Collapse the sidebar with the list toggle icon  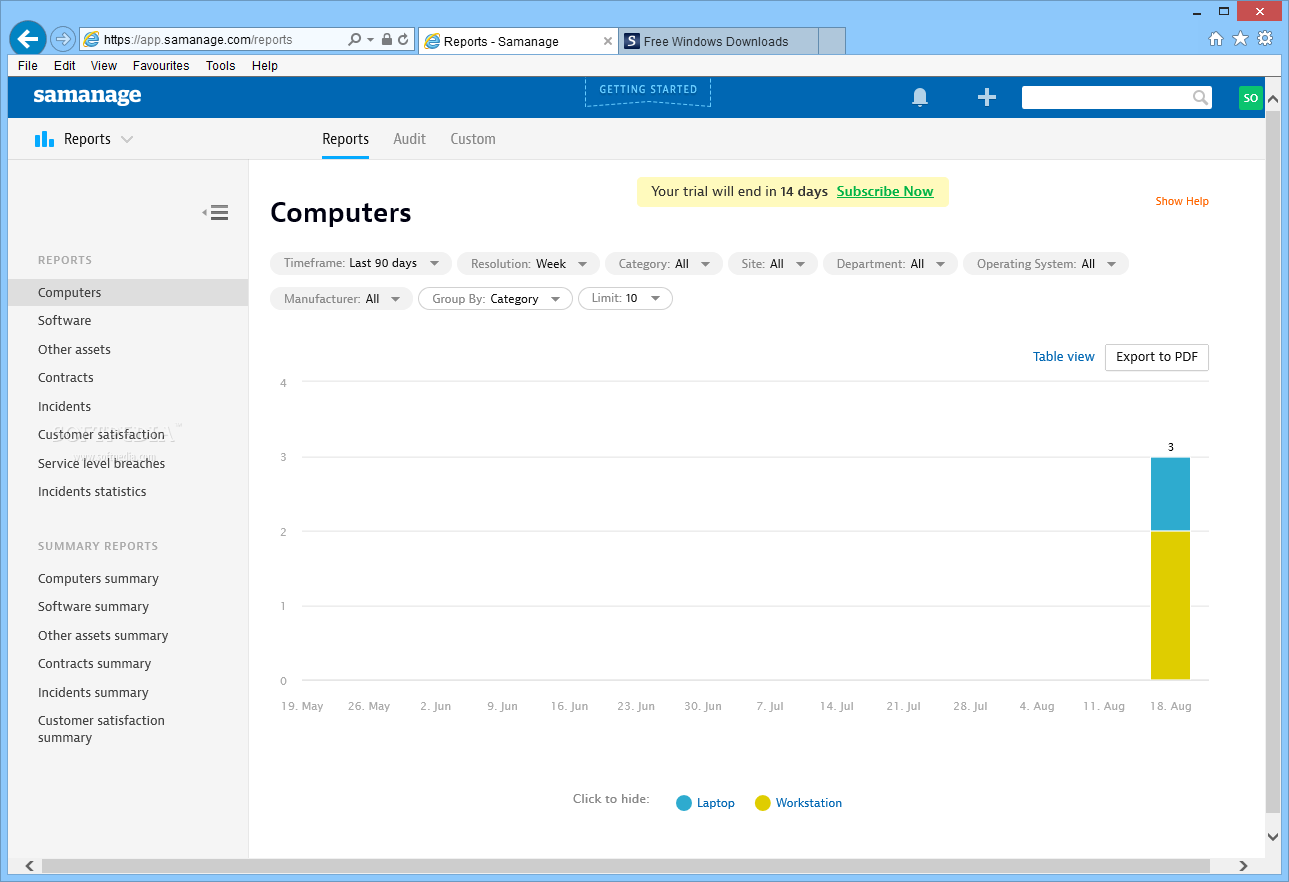[215, 212]
